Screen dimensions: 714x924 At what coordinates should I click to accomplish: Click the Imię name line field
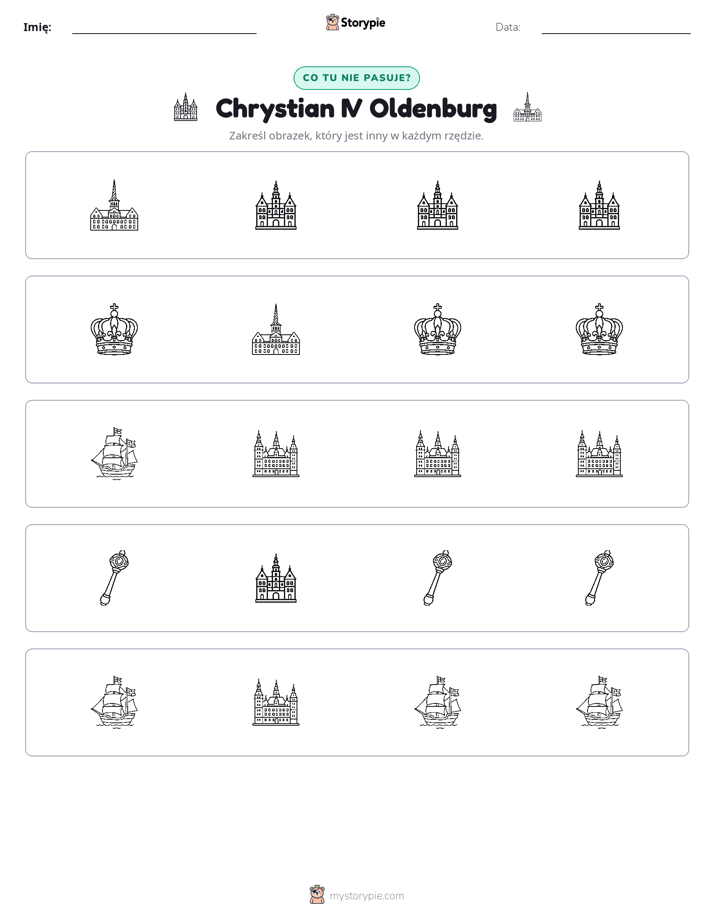pos(164,27)
